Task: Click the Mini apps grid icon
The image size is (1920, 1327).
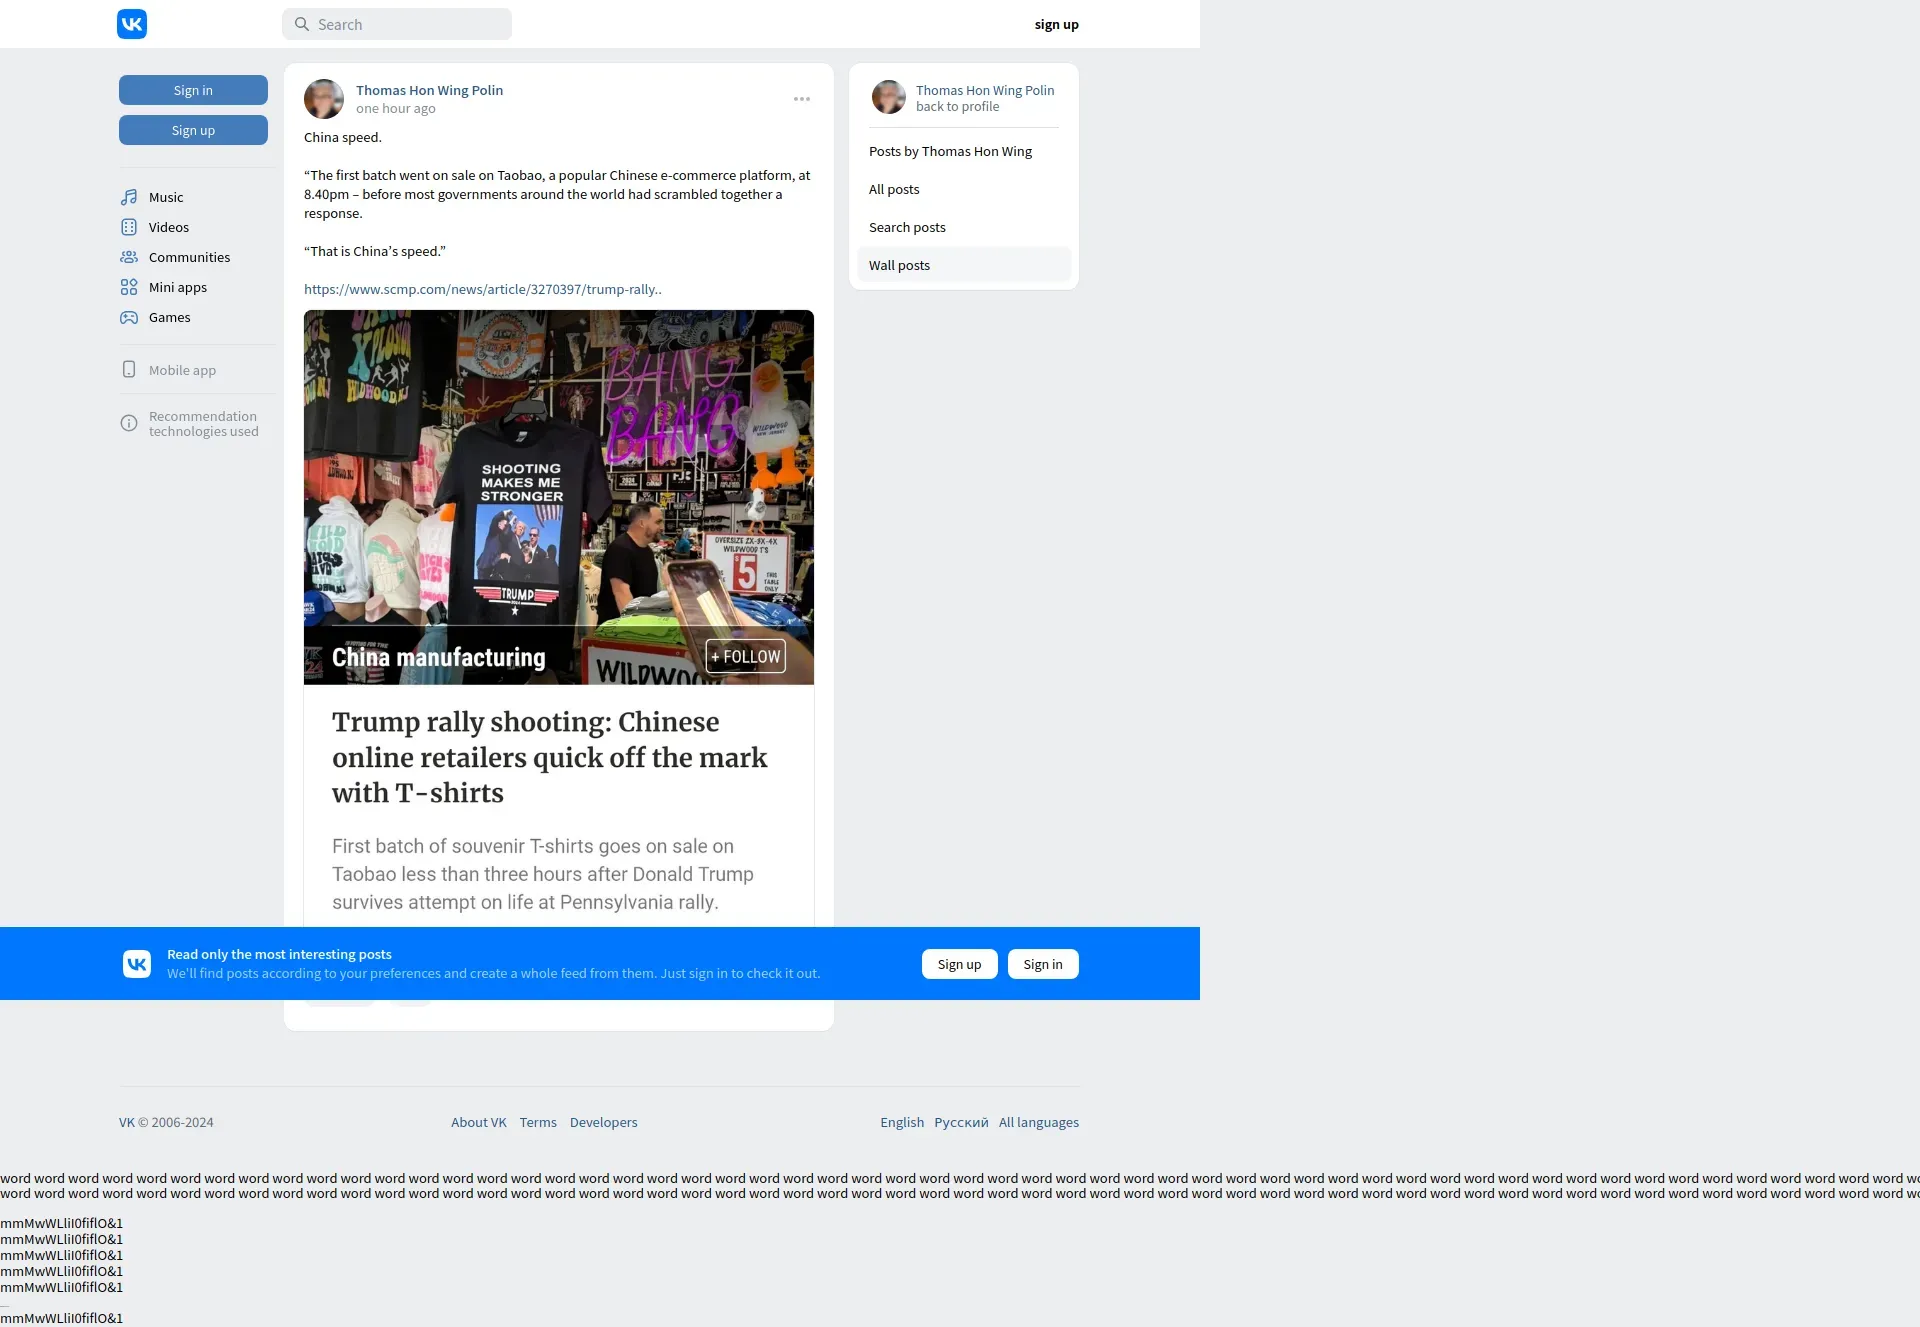Action: pyautogui.click(x=129, y=287)
